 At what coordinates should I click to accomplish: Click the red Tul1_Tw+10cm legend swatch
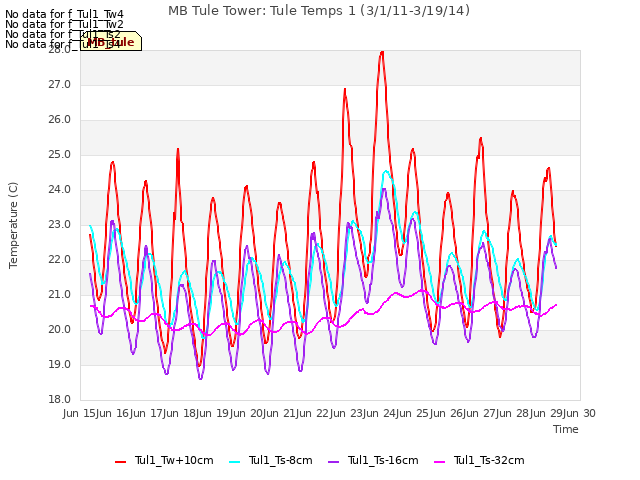point(120,462)
